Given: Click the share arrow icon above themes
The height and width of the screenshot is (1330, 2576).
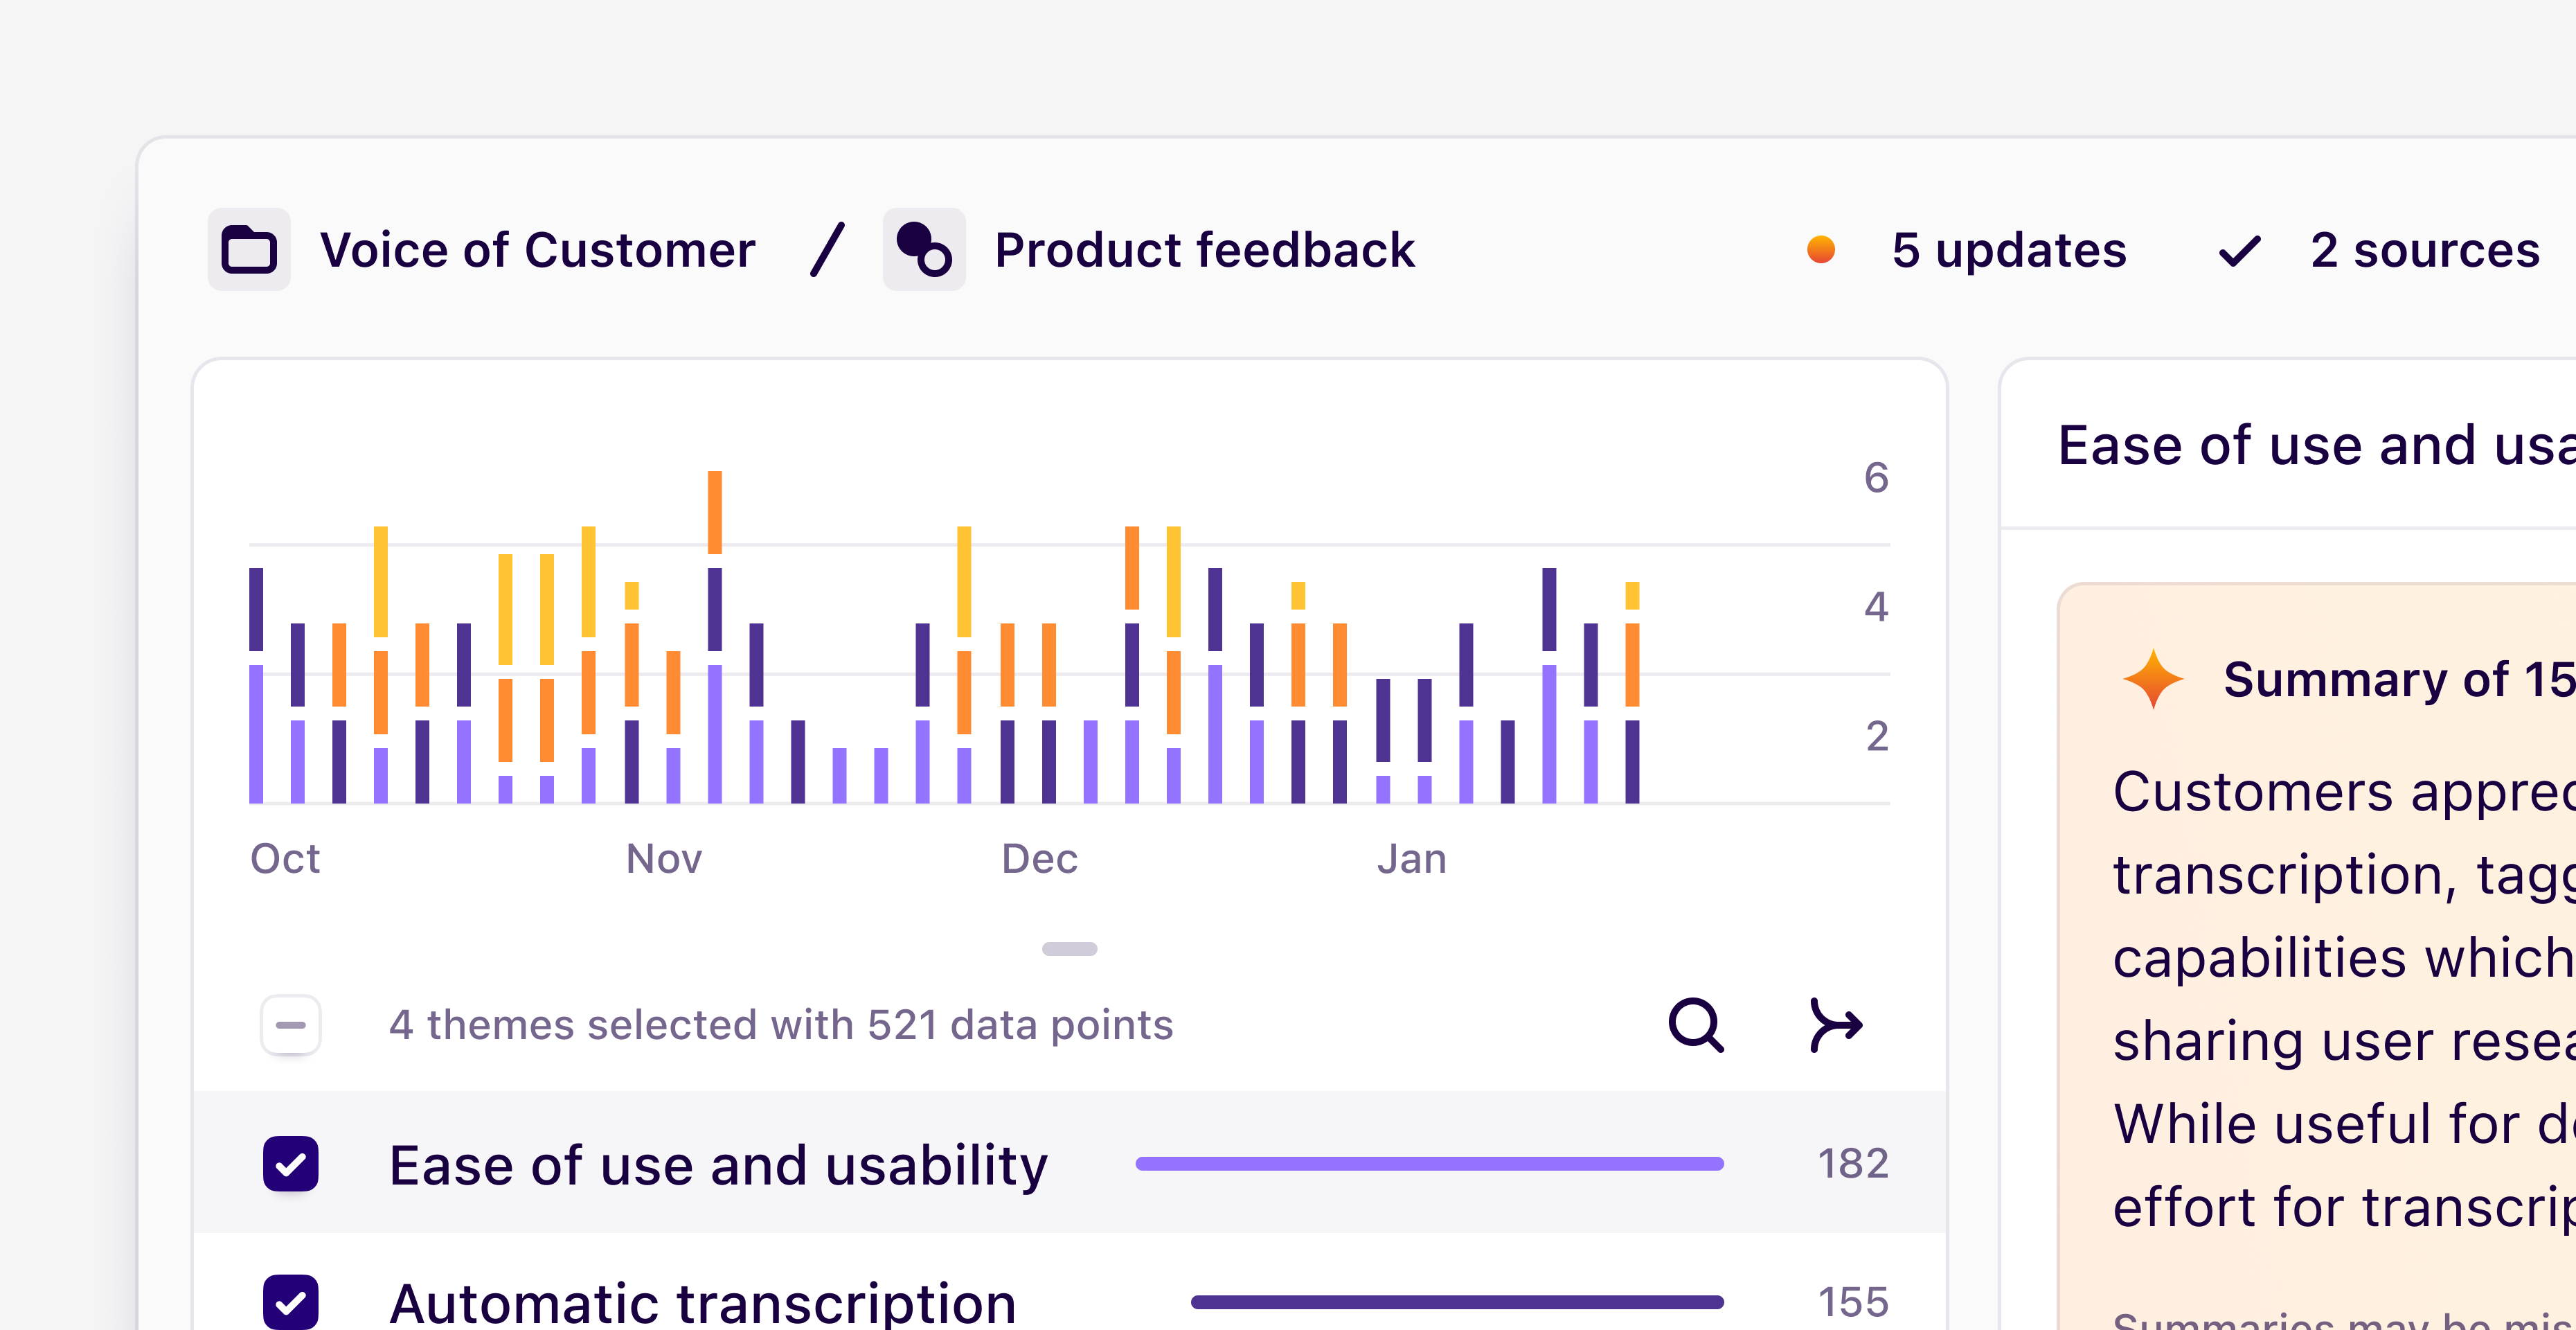Looking at the screenshot, I should [x=1836, y=1025].
